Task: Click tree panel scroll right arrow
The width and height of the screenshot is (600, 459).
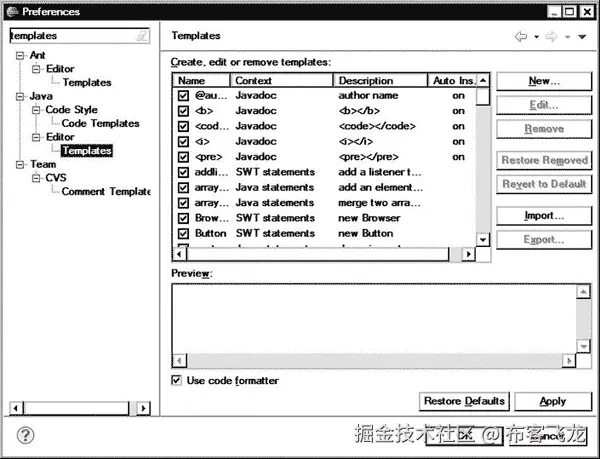Action: (143, 408)
